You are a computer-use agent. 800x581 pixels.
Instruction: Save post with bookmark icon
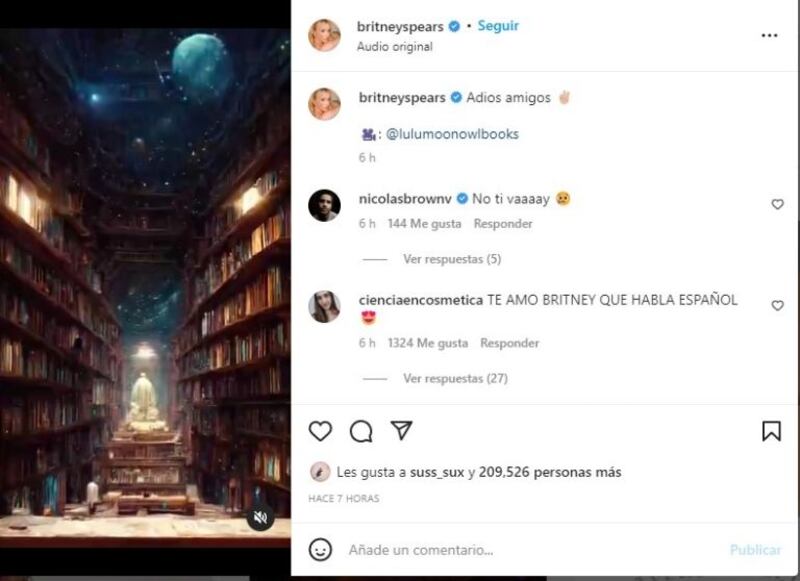point(771,431)
